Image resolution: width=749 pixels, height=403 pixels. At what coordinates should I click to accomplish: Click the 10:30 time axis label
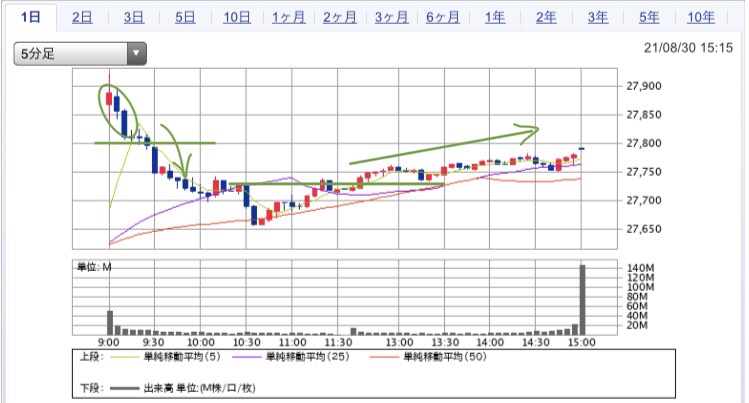point(246,342)
